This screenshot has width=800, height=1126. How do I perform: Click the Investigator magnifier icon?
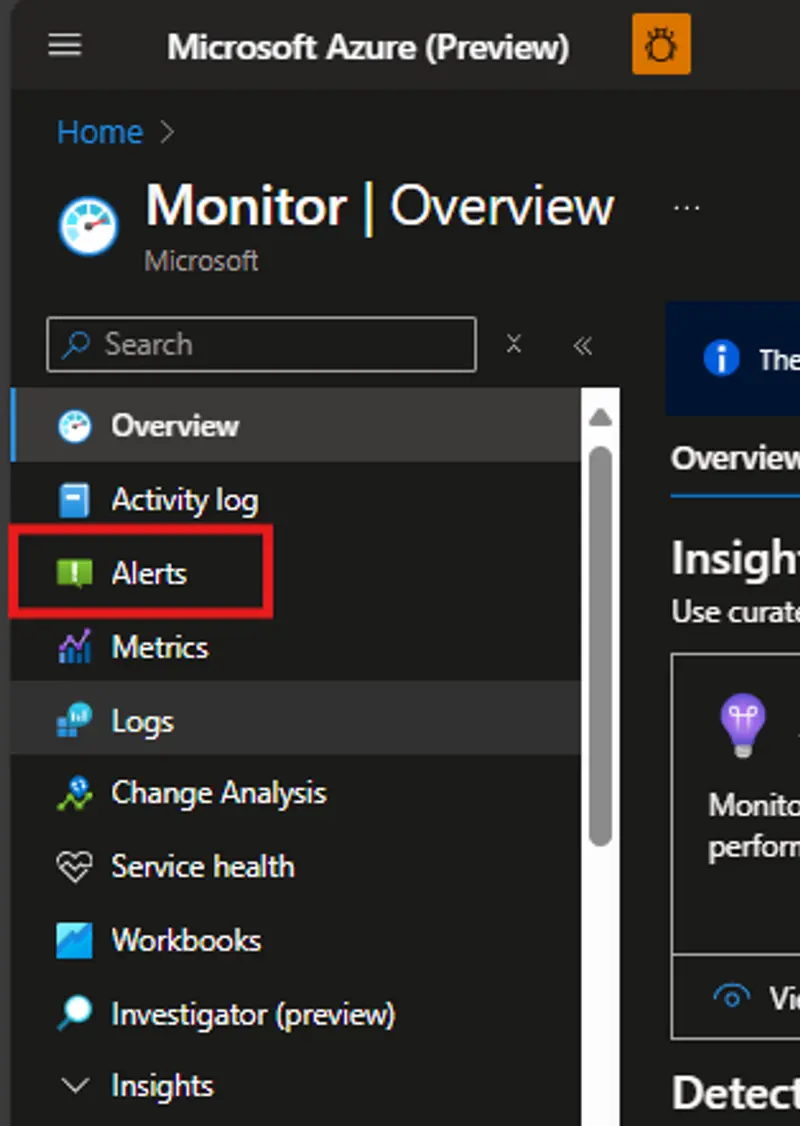(75, 1014)
